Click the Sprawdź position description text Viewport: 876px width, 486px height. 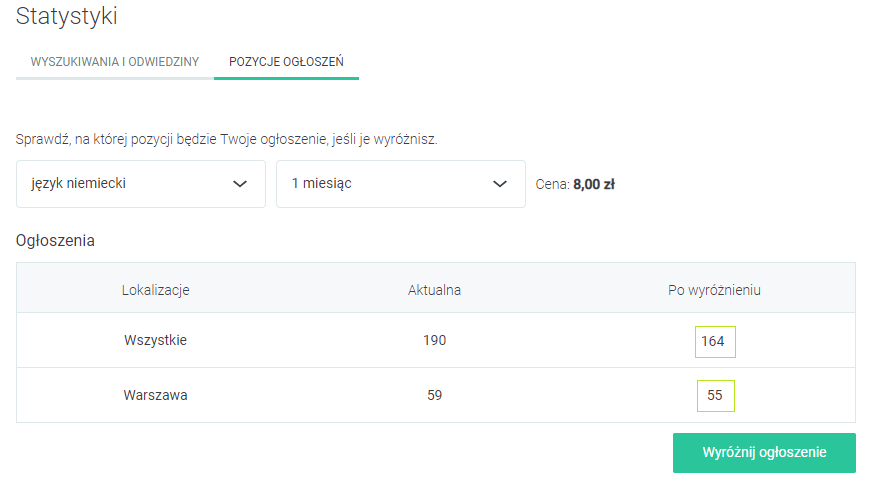[227, 139]
